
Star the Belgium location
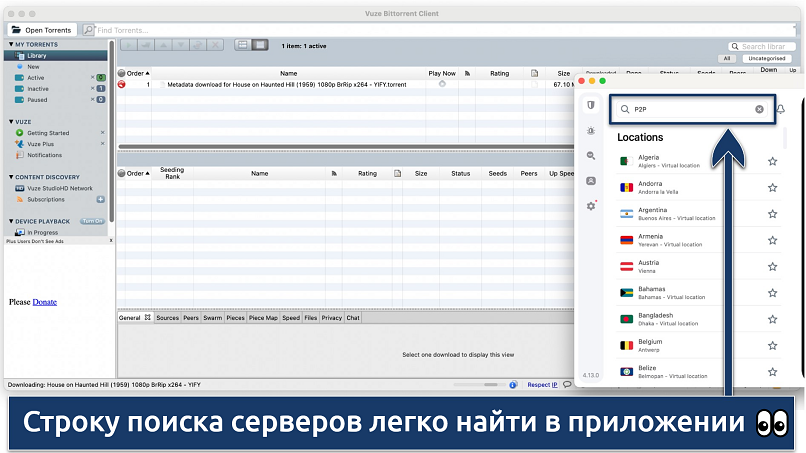point(772,345)
